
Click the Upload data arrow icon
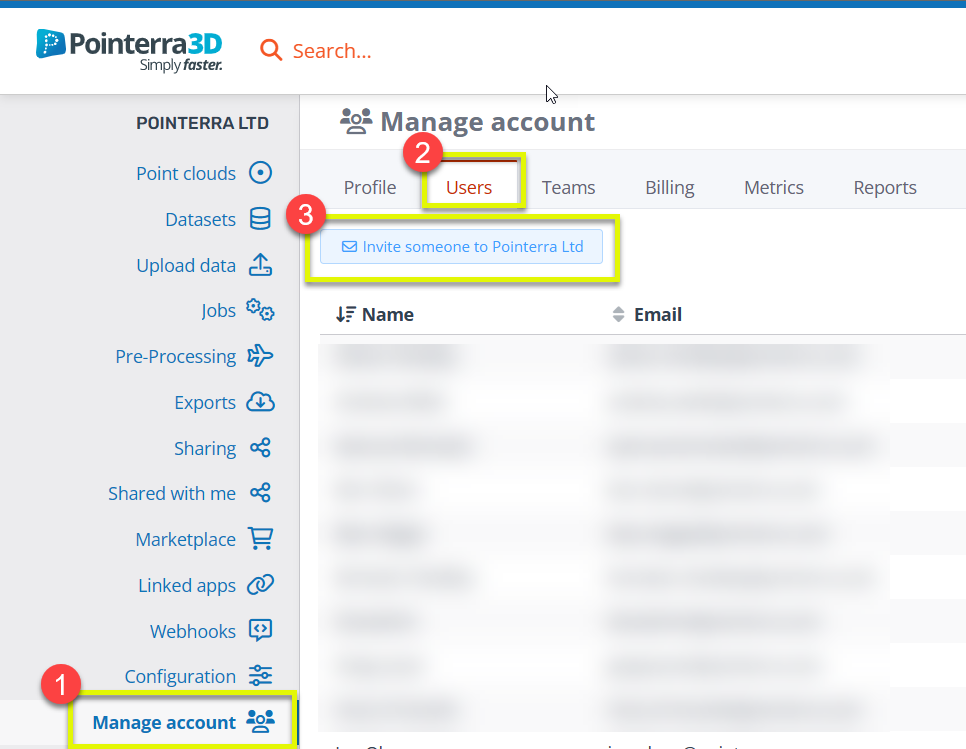pyautogui.click(x=260, y=264)
